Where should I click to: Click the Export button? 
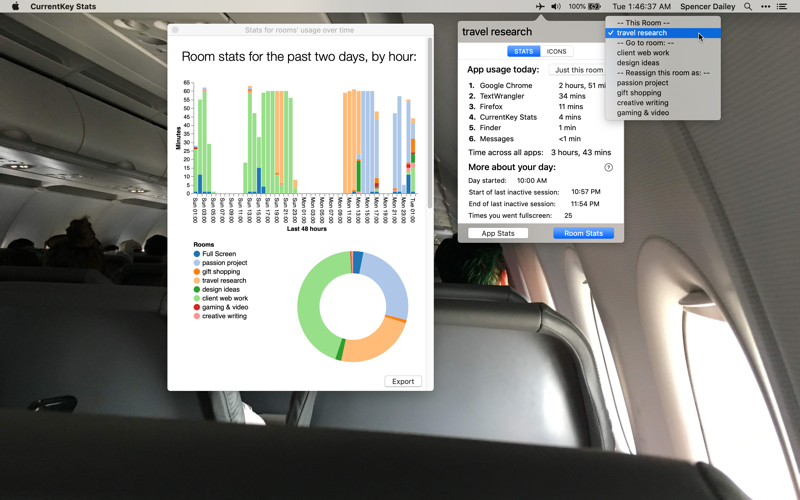coord(403,381)
